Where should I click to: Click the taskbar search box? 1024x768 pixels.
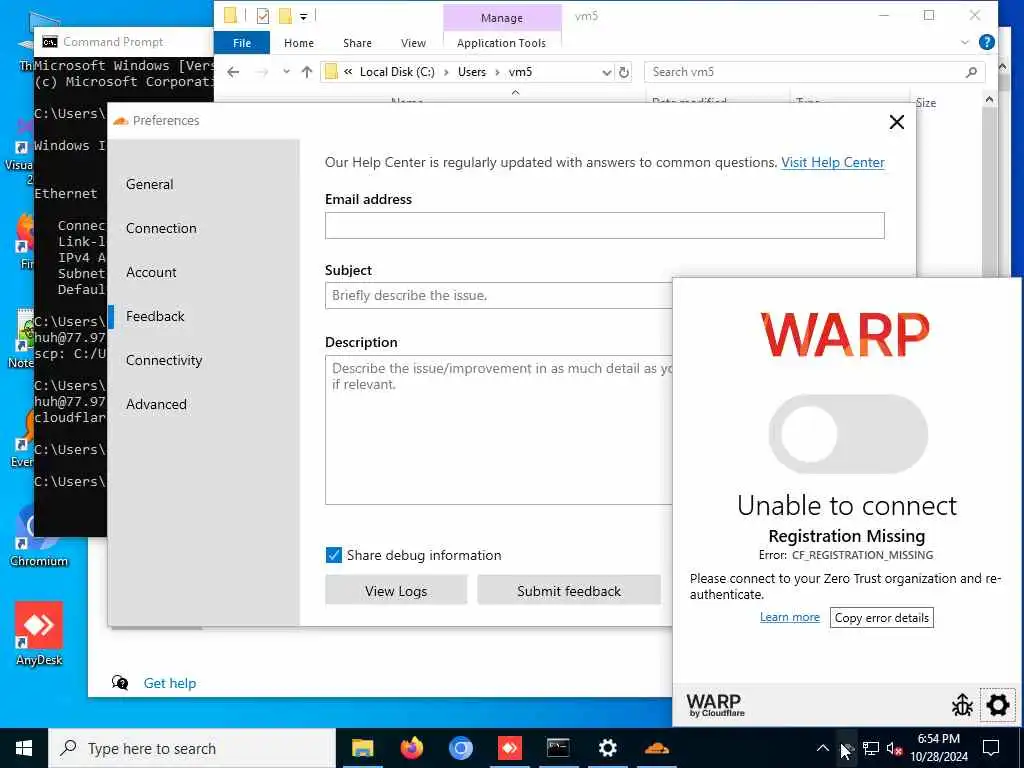192,748
